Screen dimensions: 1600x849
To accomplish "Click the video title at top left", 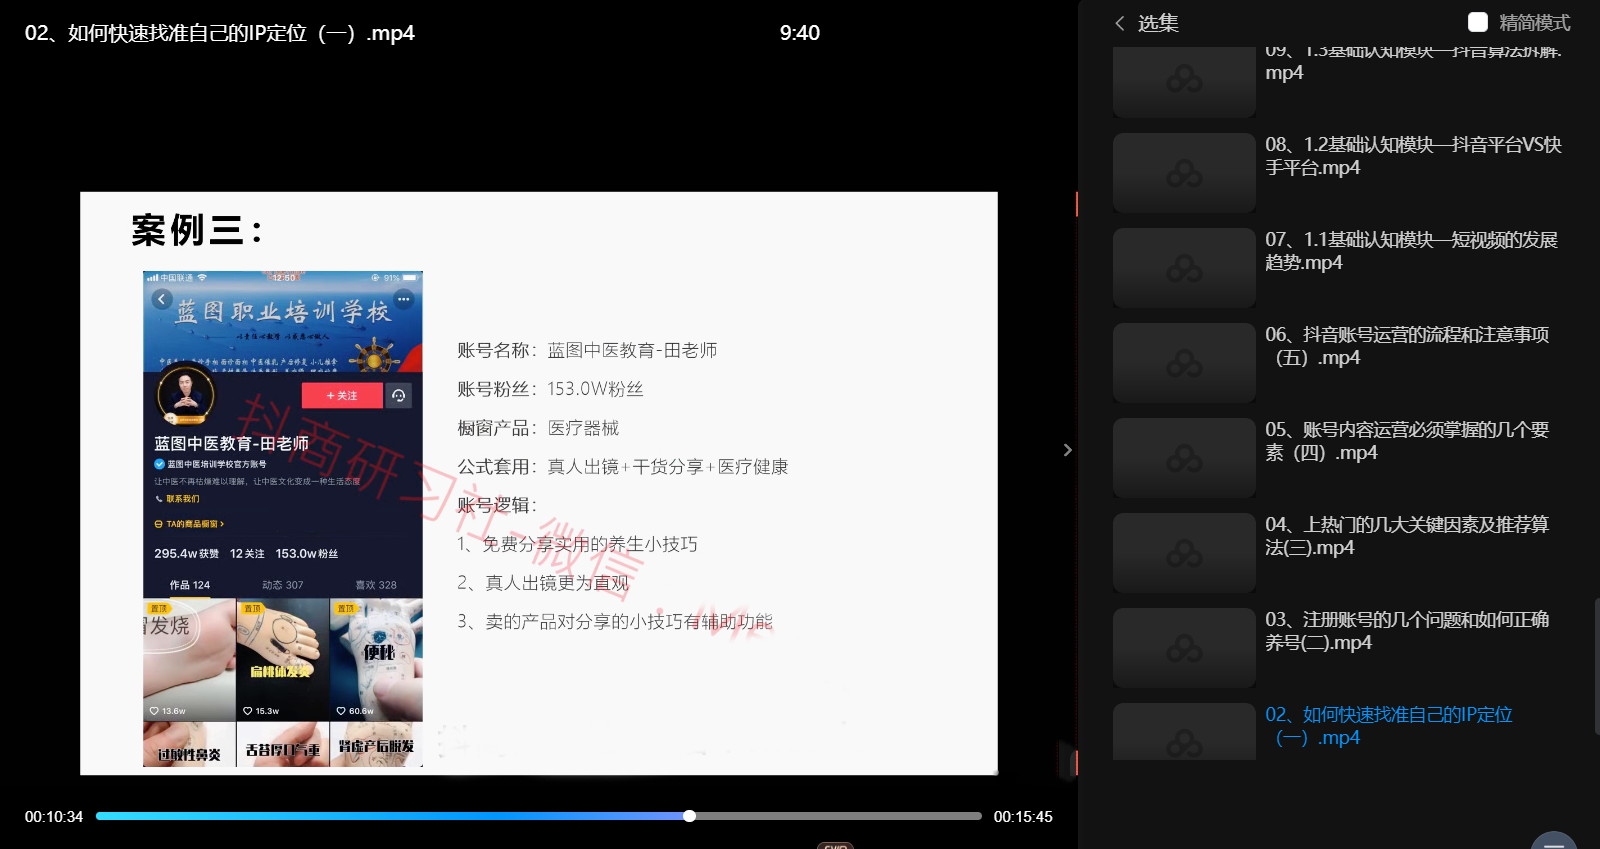I will coord(219,33).
